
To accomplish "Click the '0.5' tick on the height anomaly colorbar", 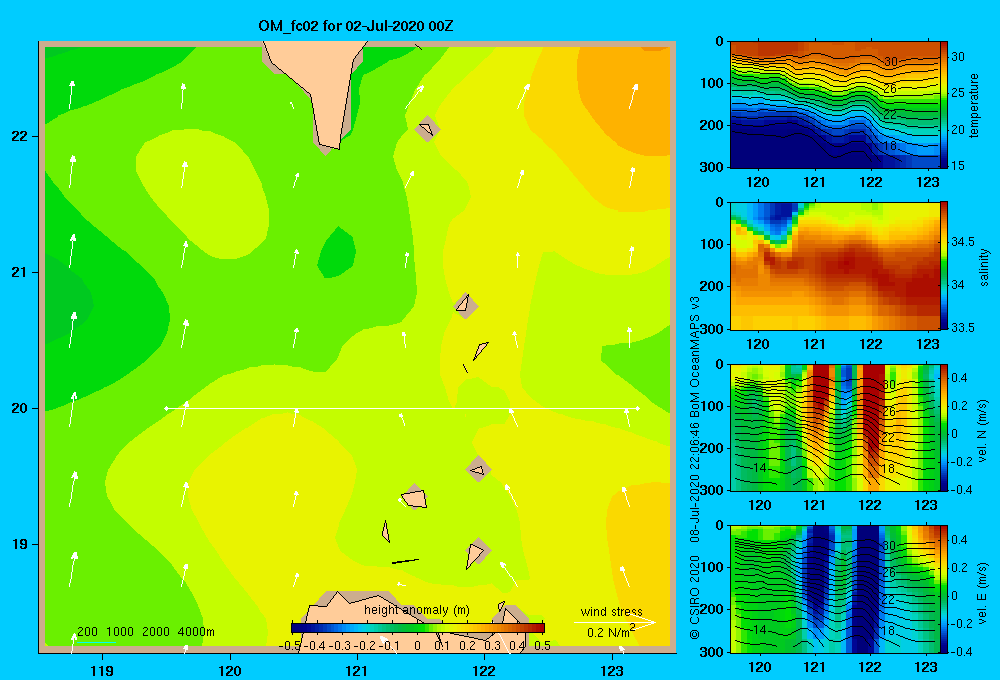I will click(x=543, y=646).
